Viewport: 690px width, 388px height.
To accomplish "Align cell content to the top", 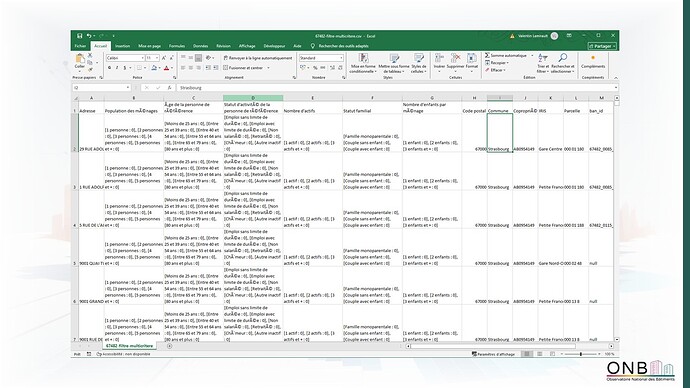I will (x=183, y=58).
